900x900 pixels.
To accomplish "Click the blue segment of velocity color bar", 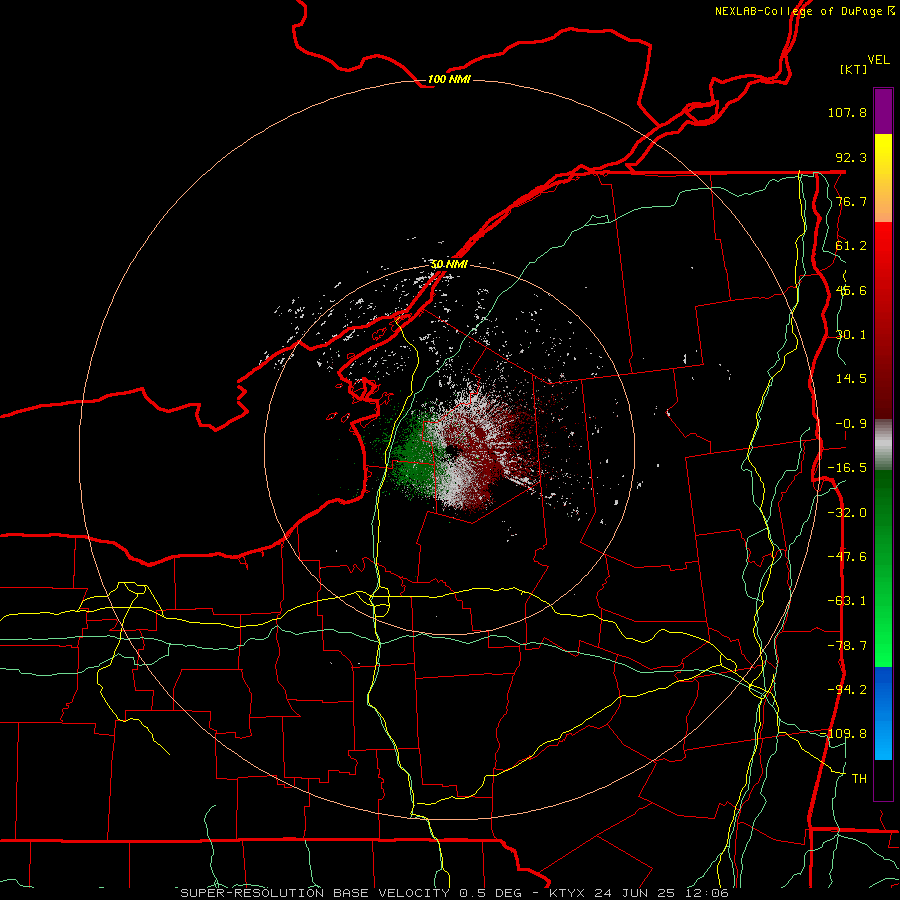I will point(883,713).
